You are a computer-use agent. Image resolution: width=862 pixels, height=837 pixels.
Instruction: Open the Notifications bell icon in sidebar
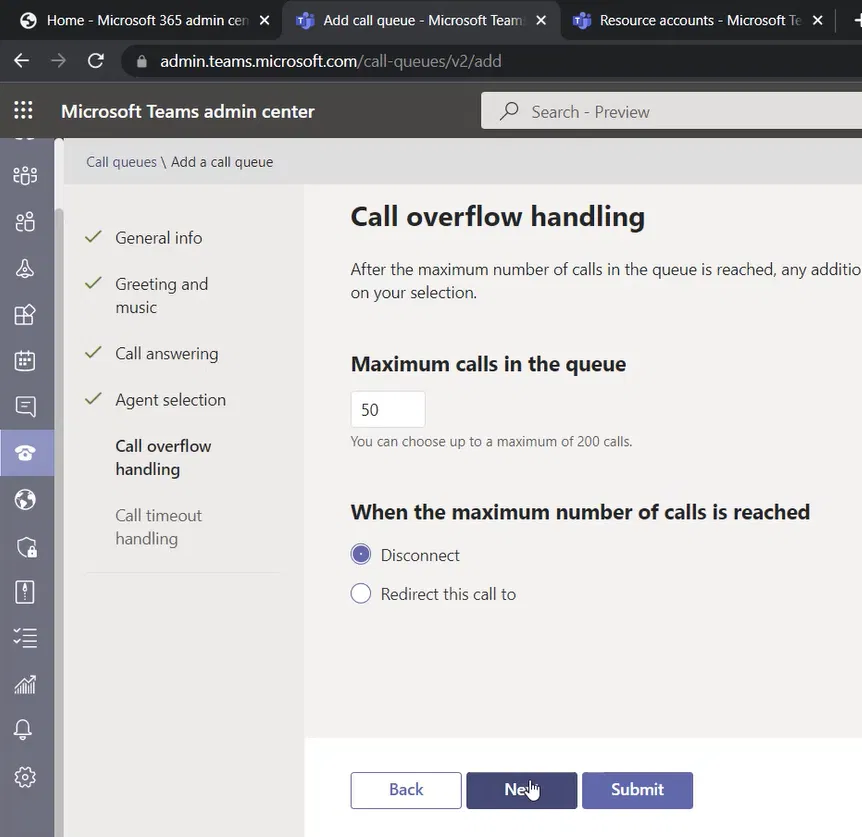coord(25,730)
